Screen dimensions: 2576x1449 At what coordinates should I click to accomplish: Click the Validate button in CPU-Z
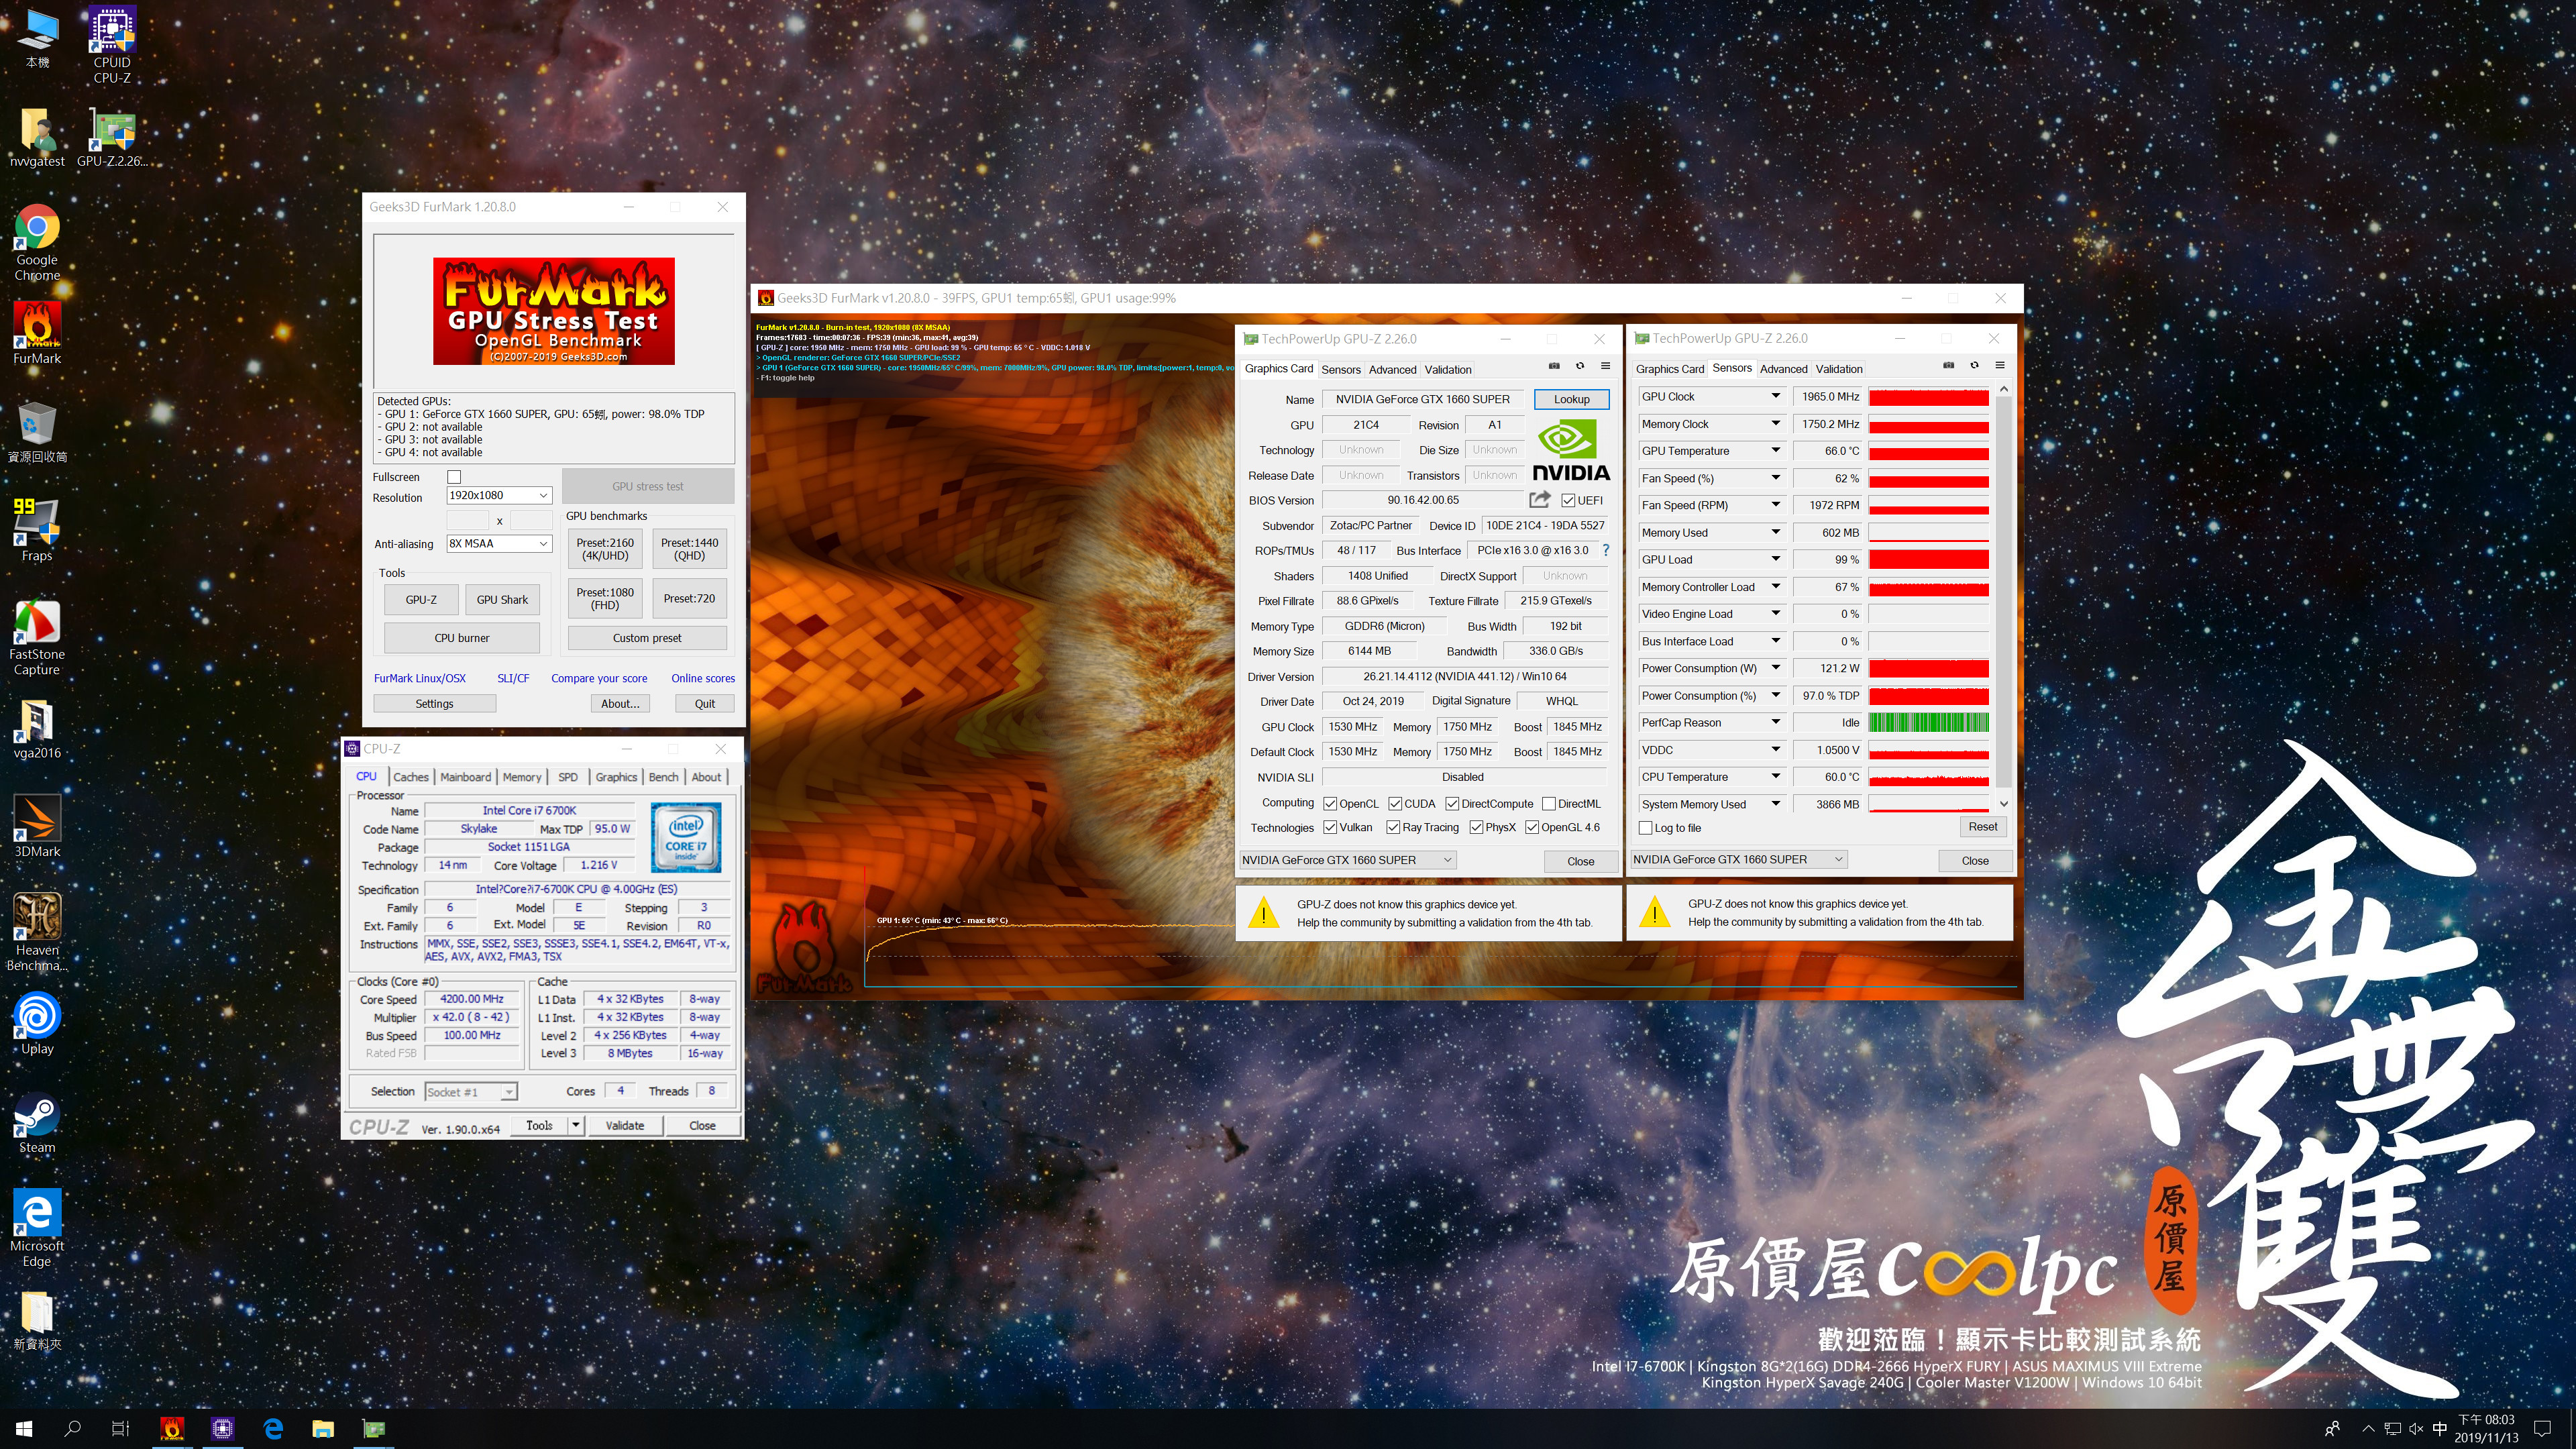pos(624,1125)
